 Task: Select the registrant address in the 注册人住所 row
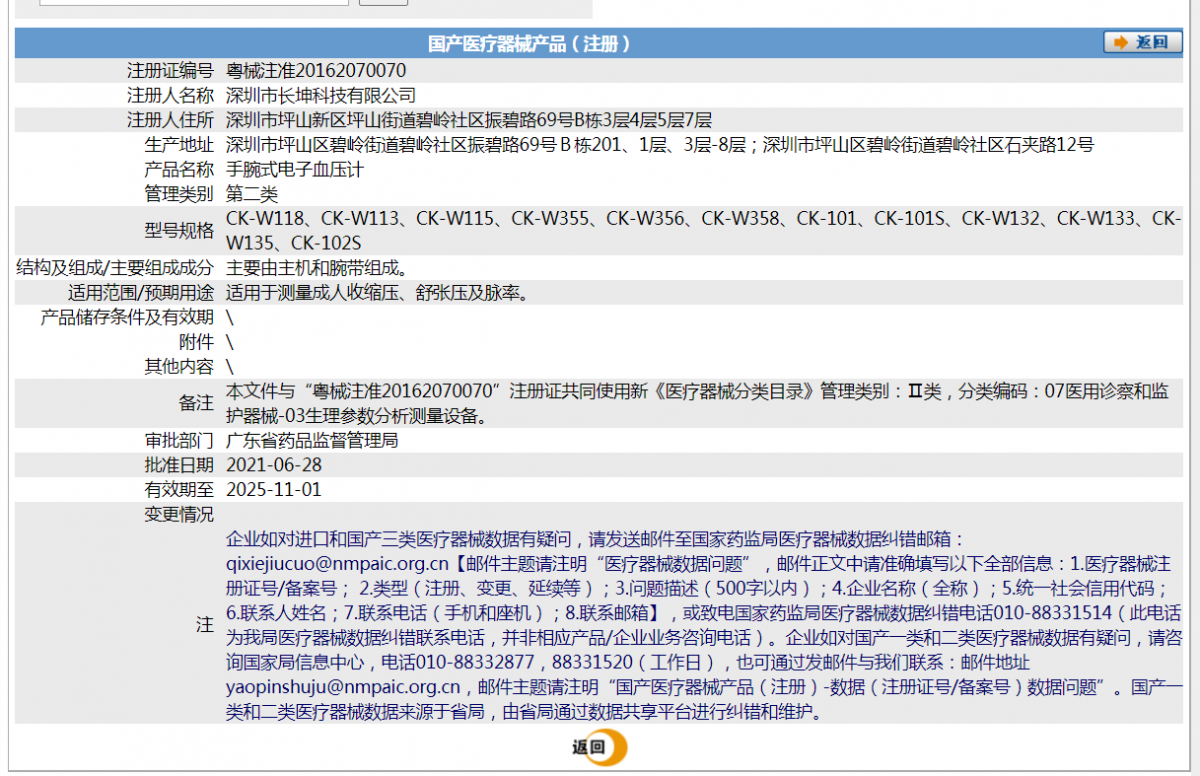coord(469,120)
